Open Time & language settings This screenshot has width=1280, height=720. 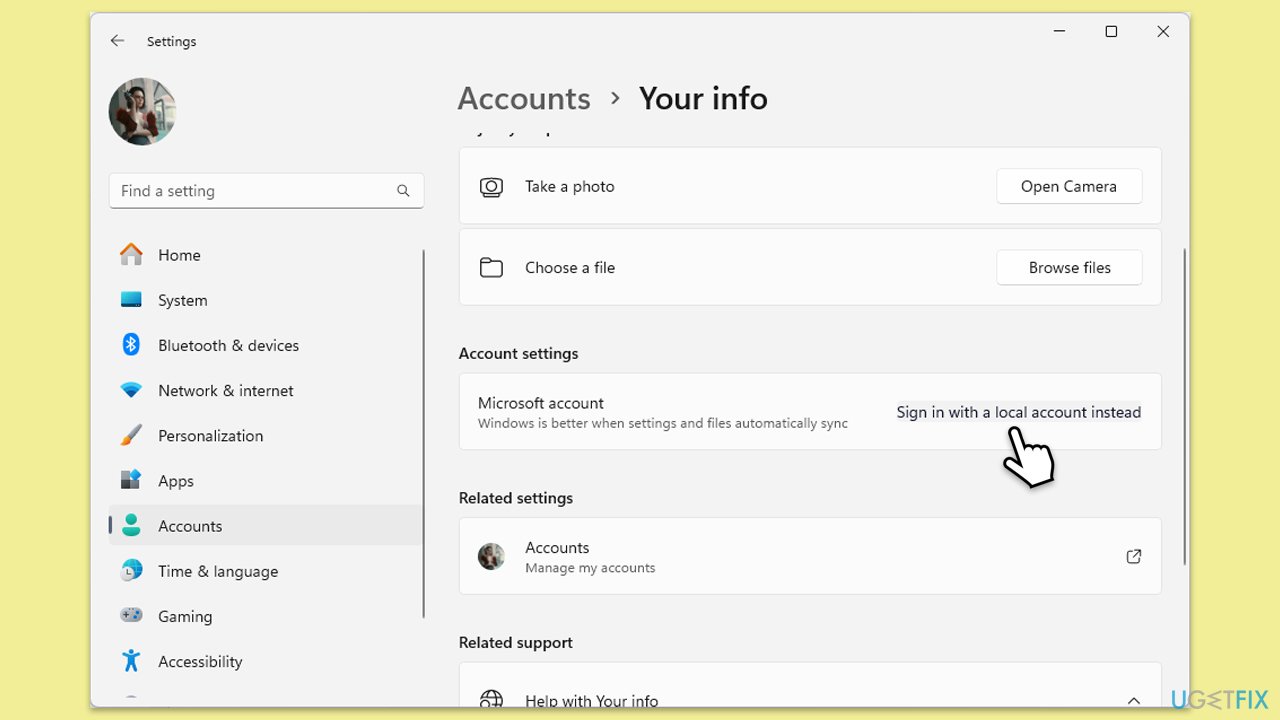[x=266, y=571]
